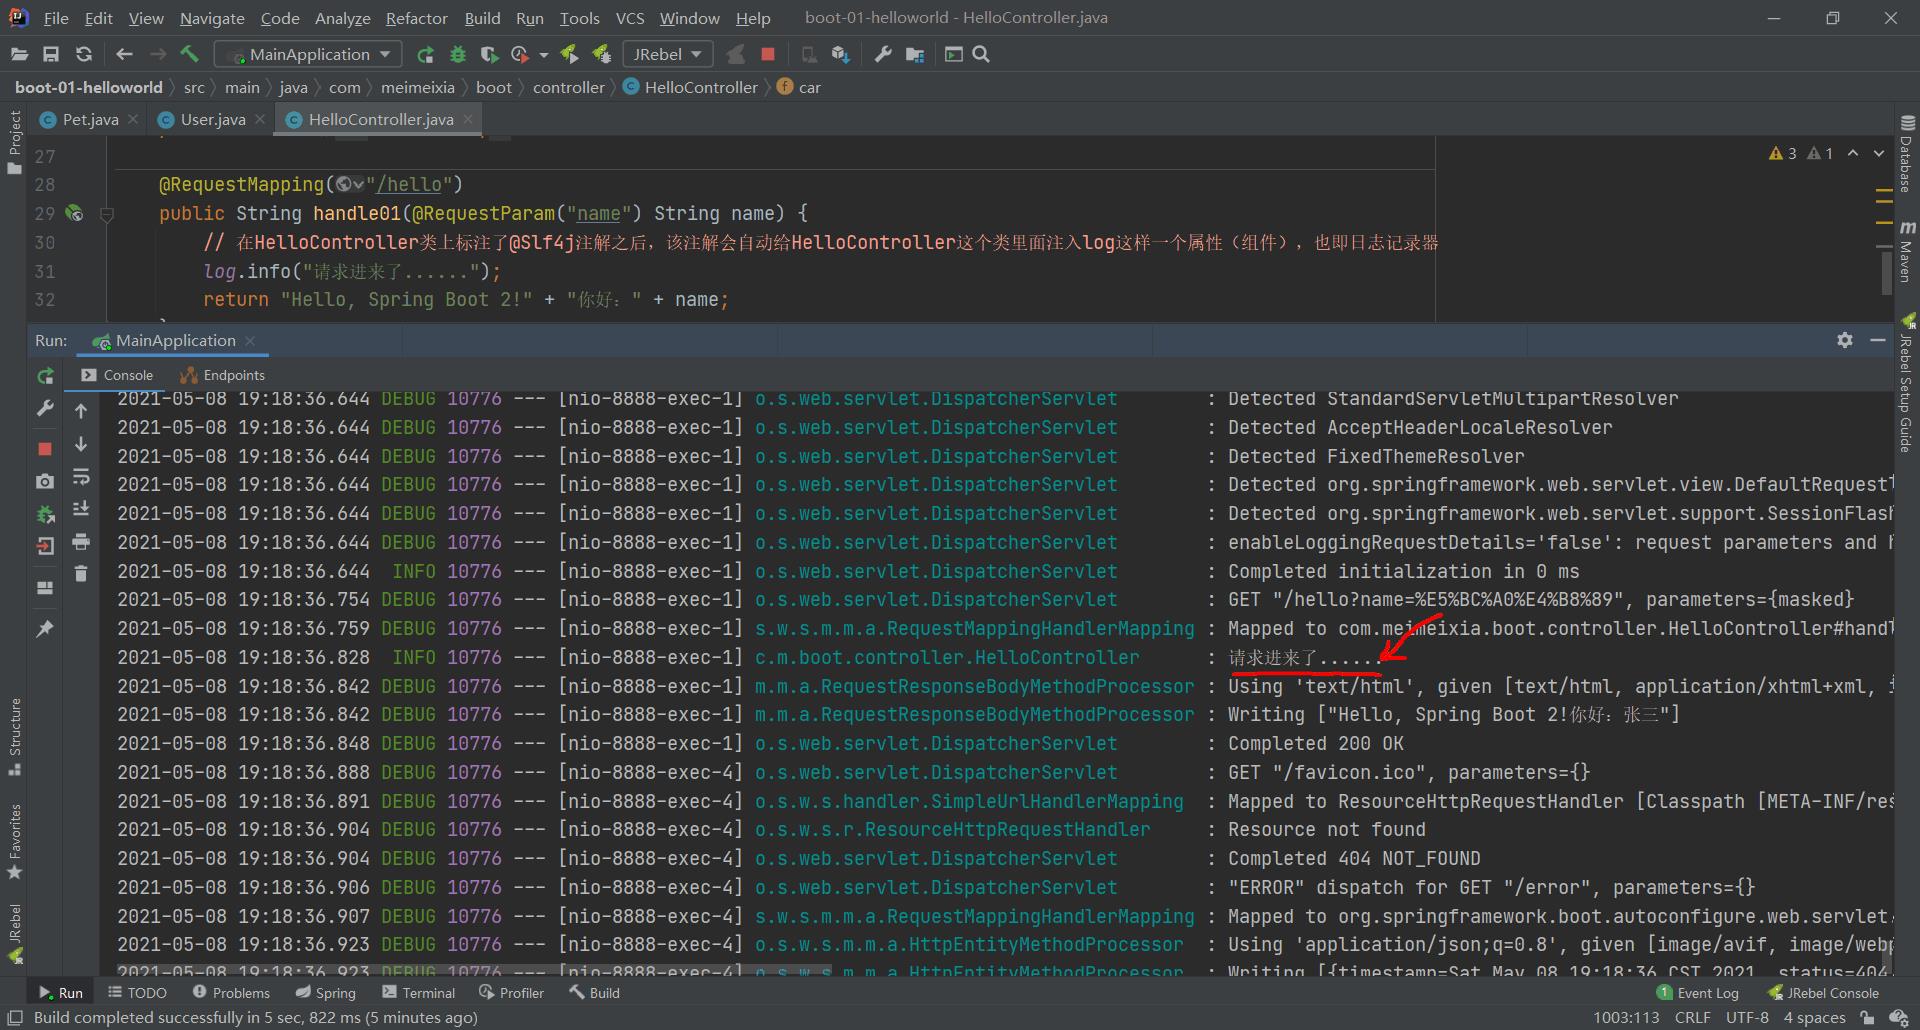1920x1030 pixels.
Task: Toggle the Database tool window
Action: pos(1906,154)
